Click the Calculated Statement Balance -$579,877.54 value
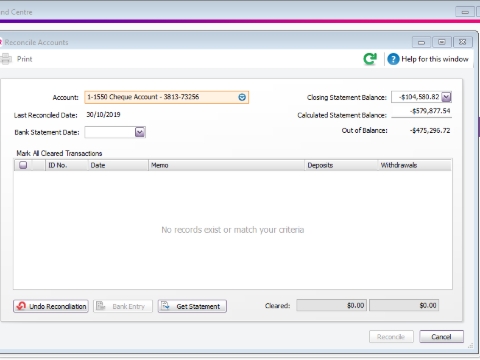The height and width of the screenshot is (360, 480). 430,111
